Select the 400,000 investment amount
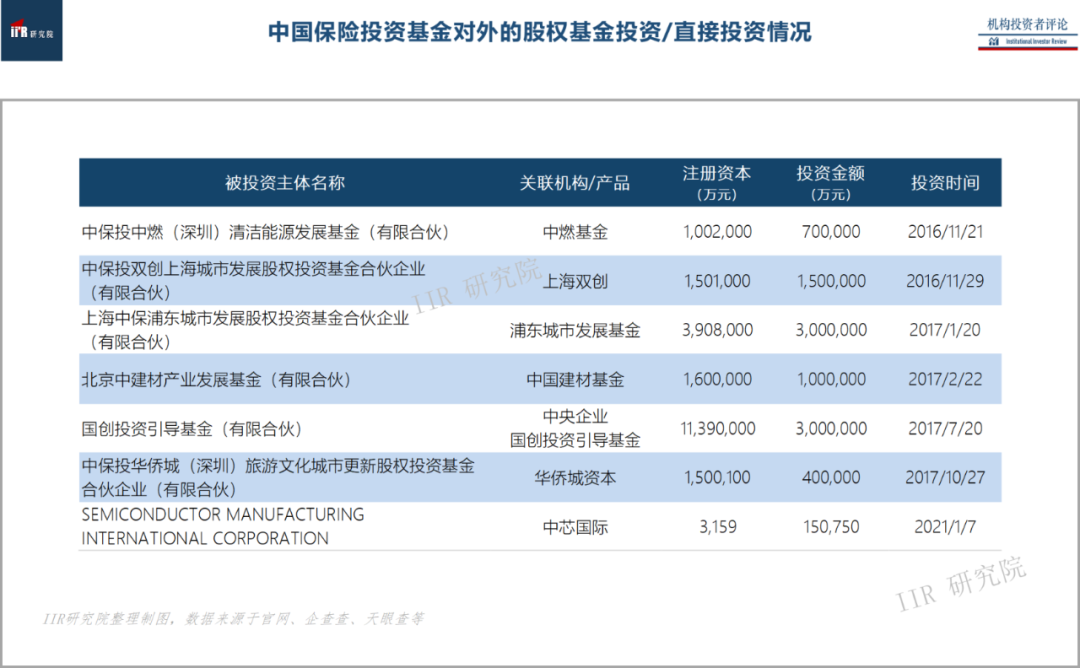1080x668 pixels. (831, 478)
